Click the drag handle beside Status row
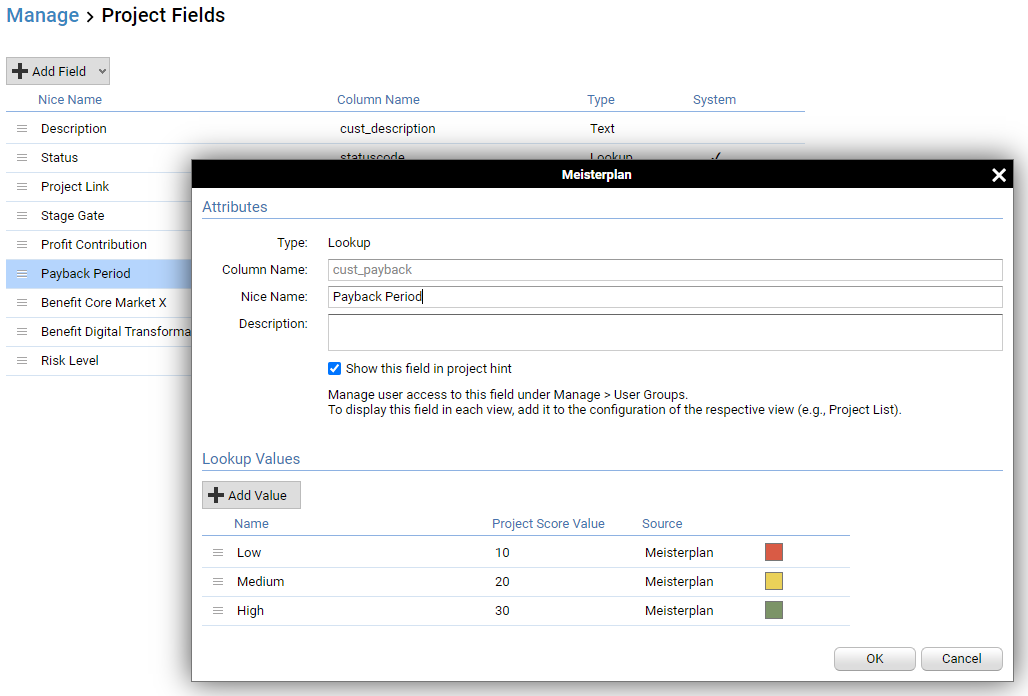The width and height of the screenshot is (1028, 696). 22,157
